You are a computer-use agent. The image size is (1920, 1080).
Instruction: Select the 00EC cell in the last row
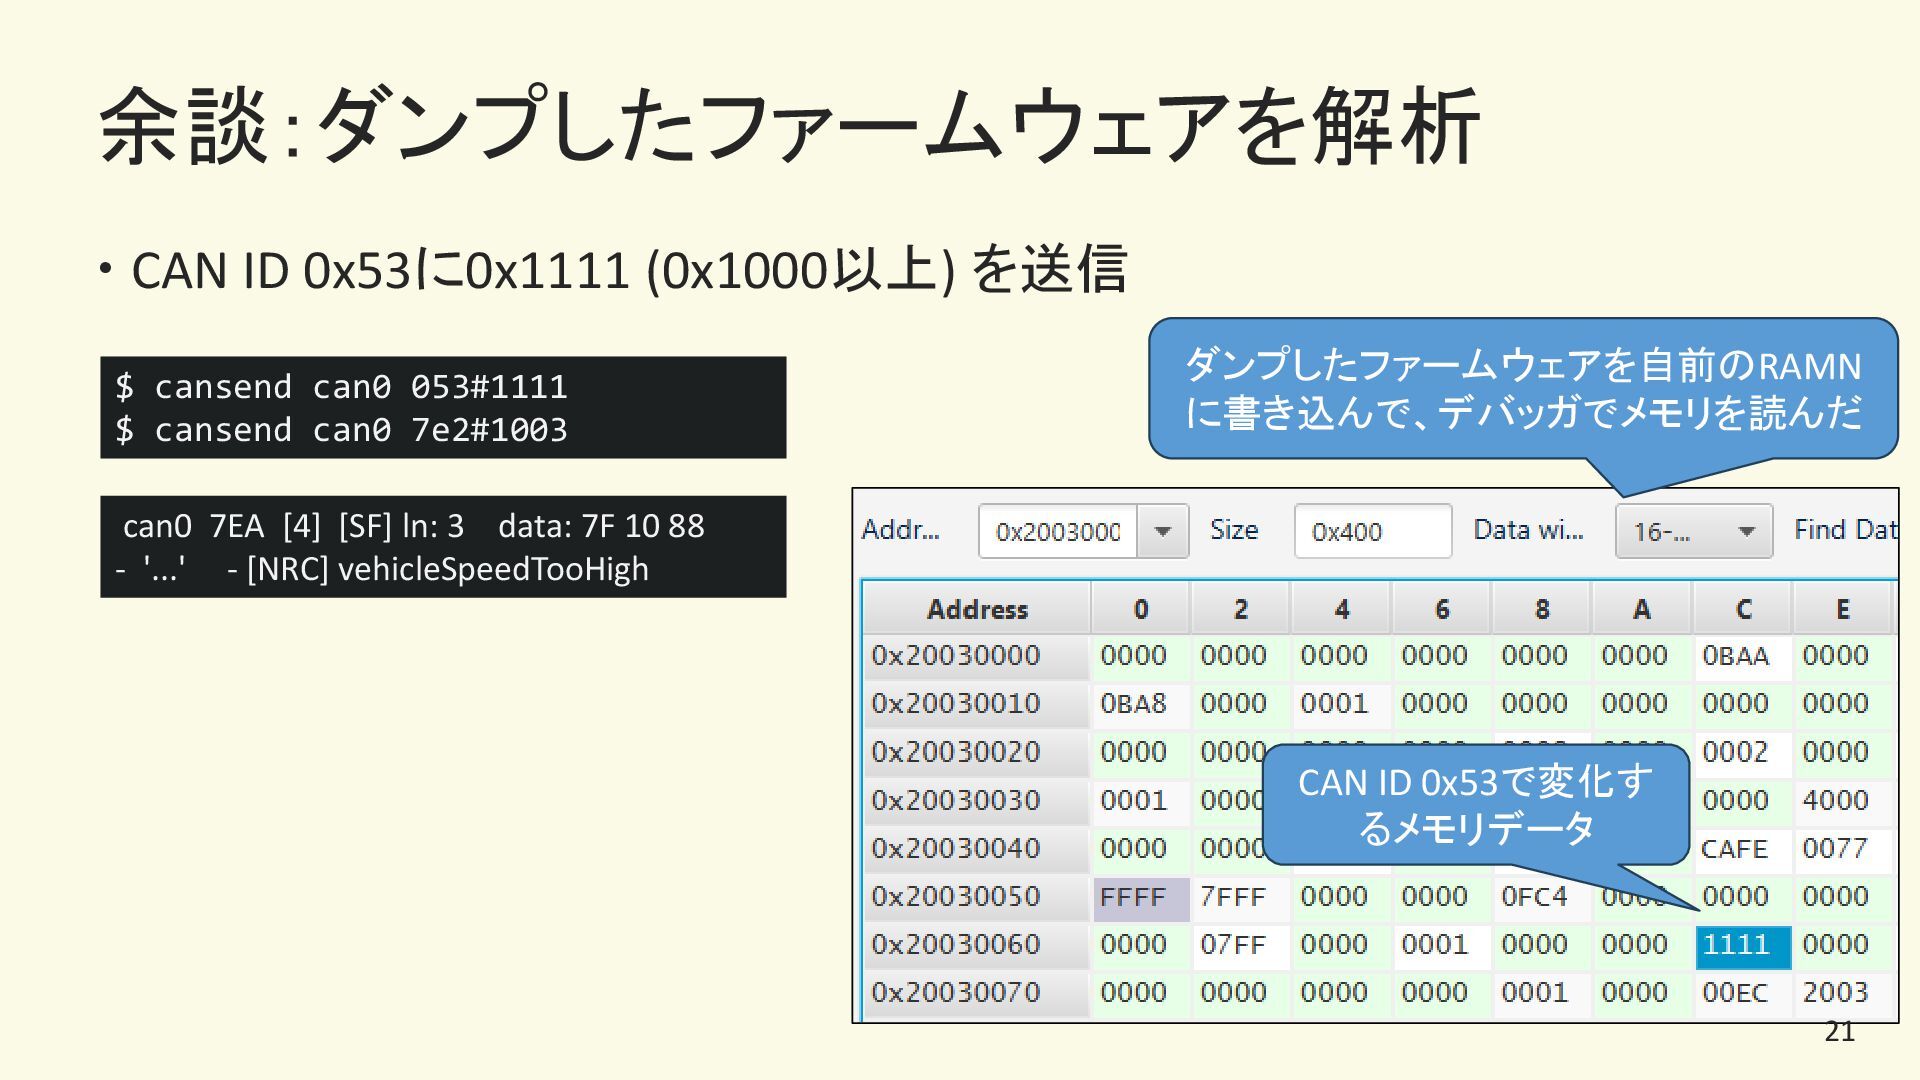(1735, 993)
